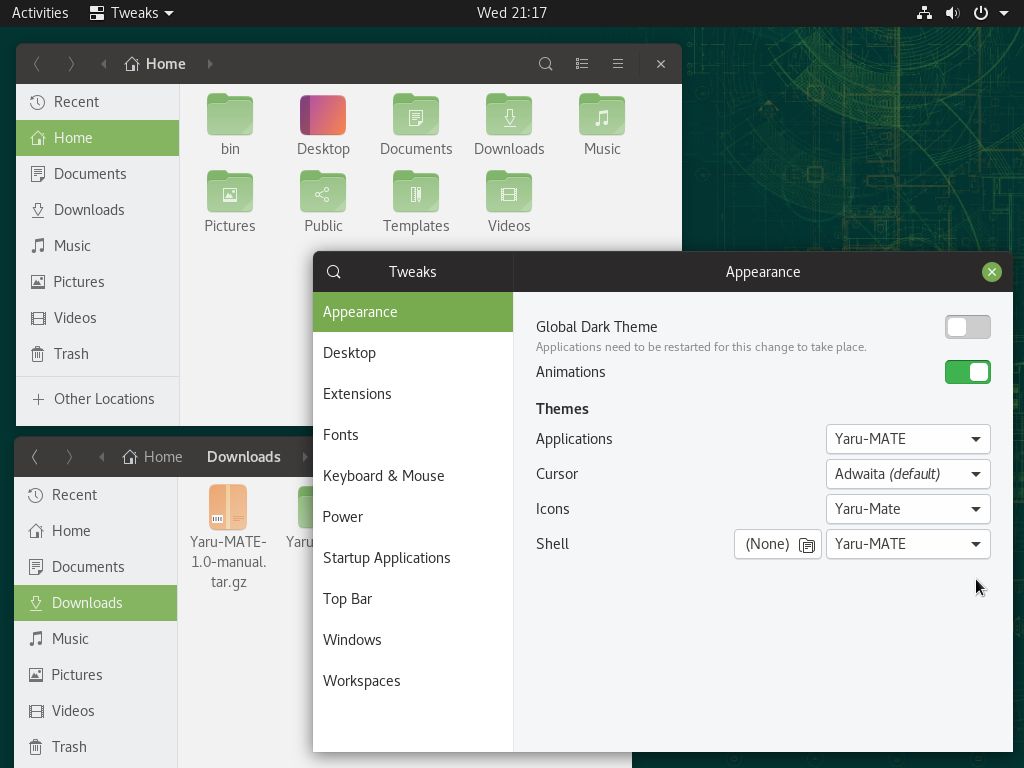Click Activities in the top bar

click(40, 12)
